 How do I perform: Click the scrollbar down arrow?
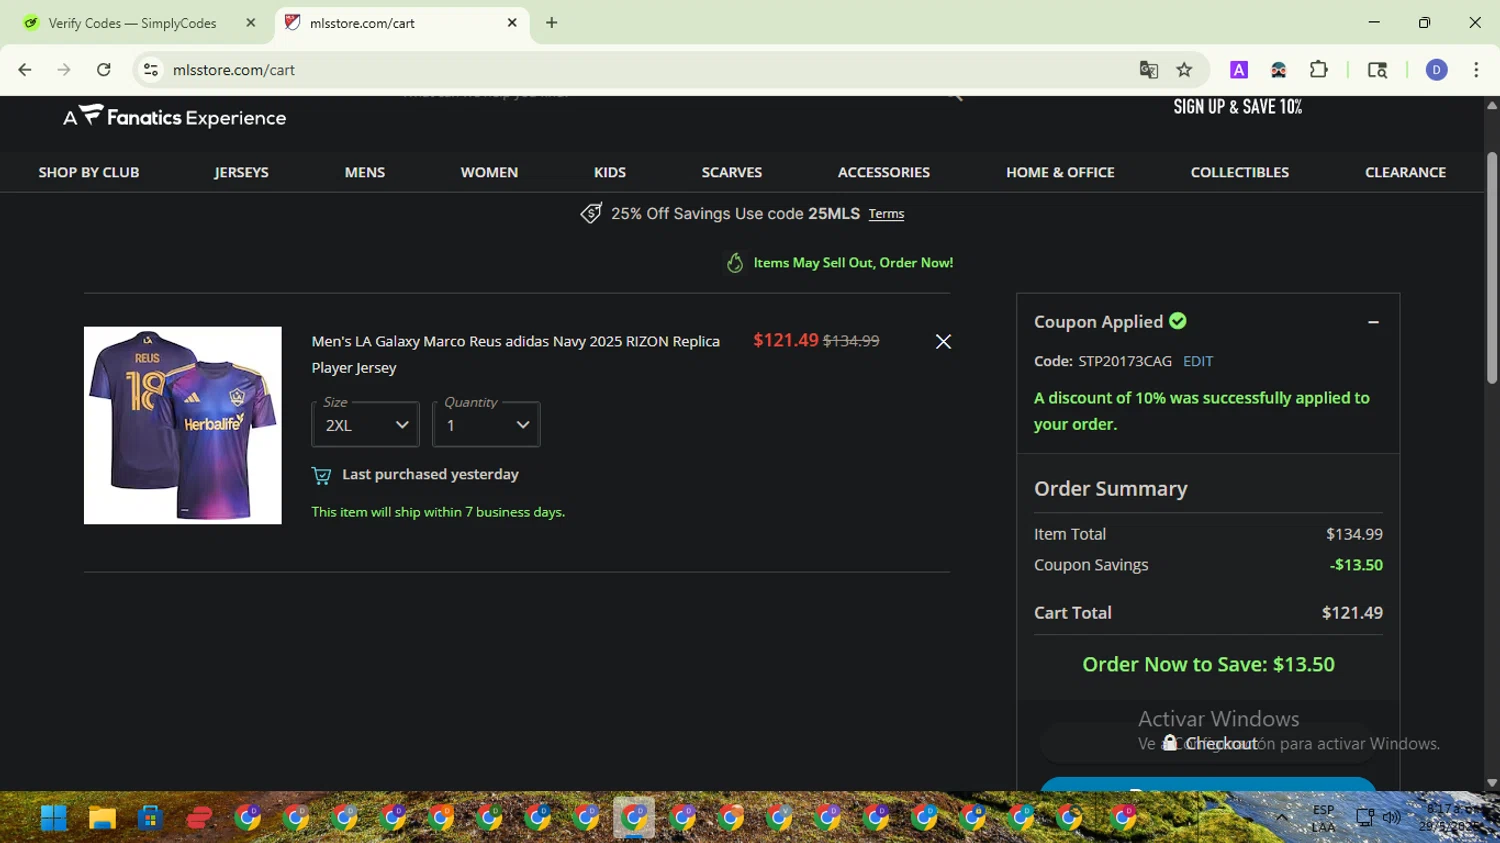point(1492,783)
